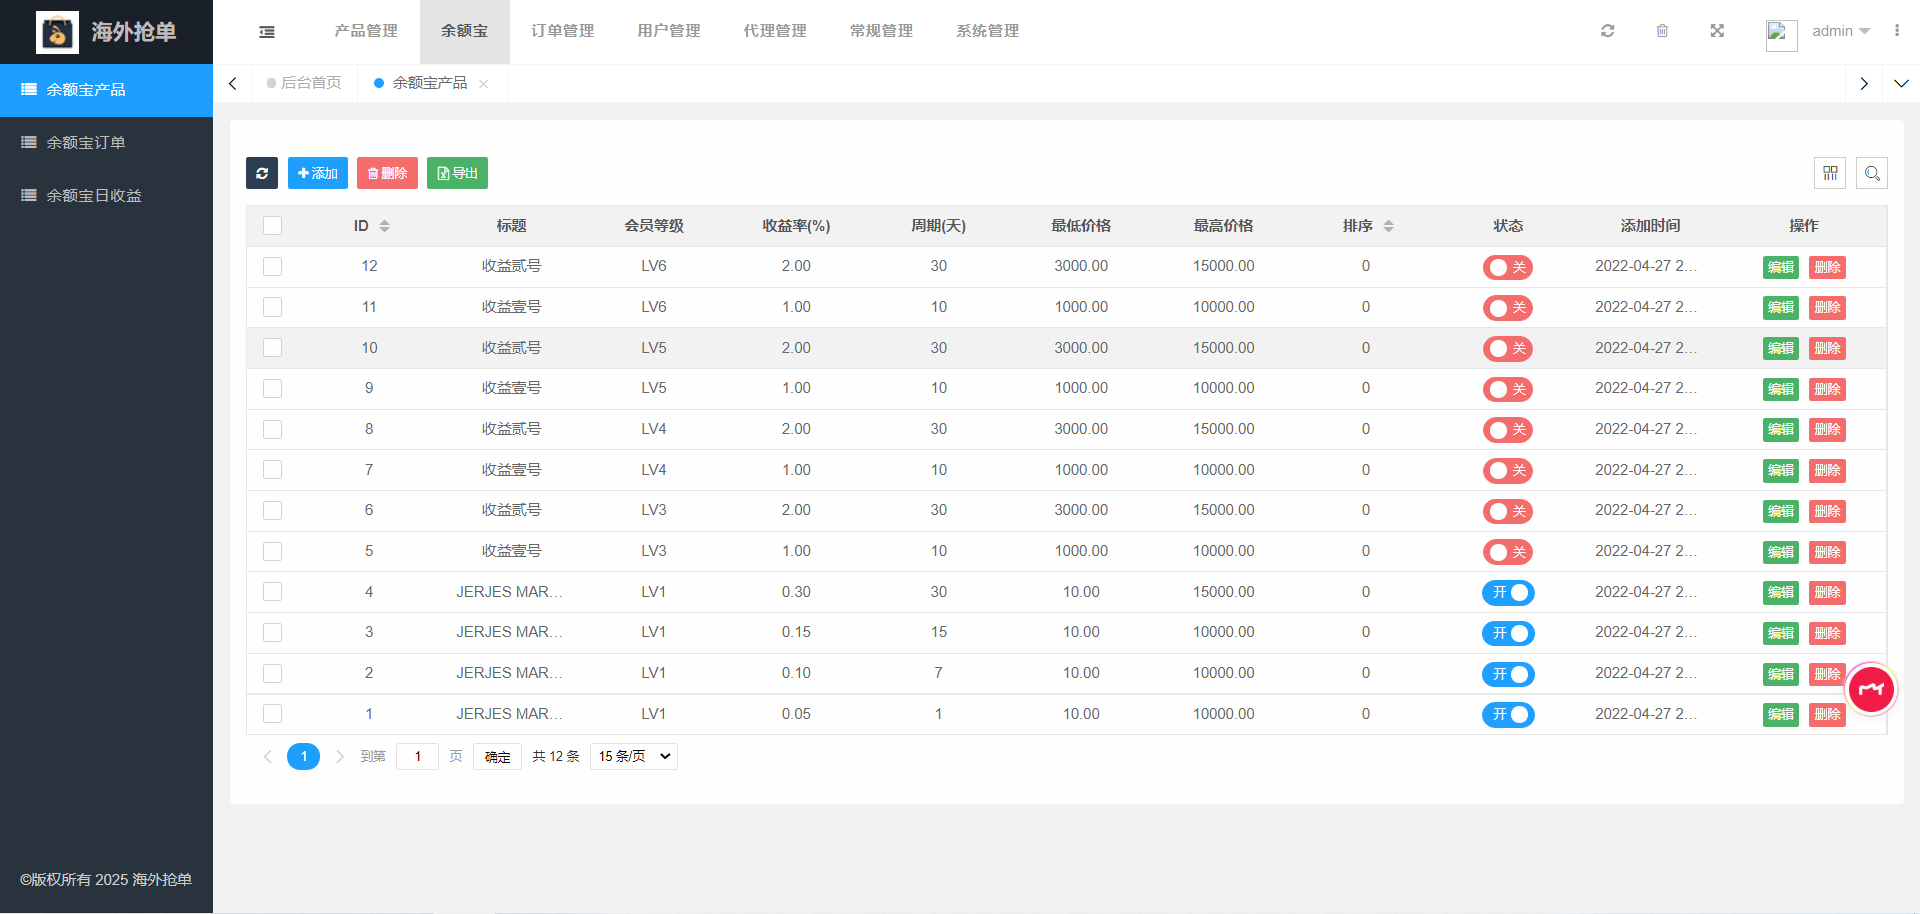Open the 订单管理 top menu

pyautogui.click(x=562, y=31)
